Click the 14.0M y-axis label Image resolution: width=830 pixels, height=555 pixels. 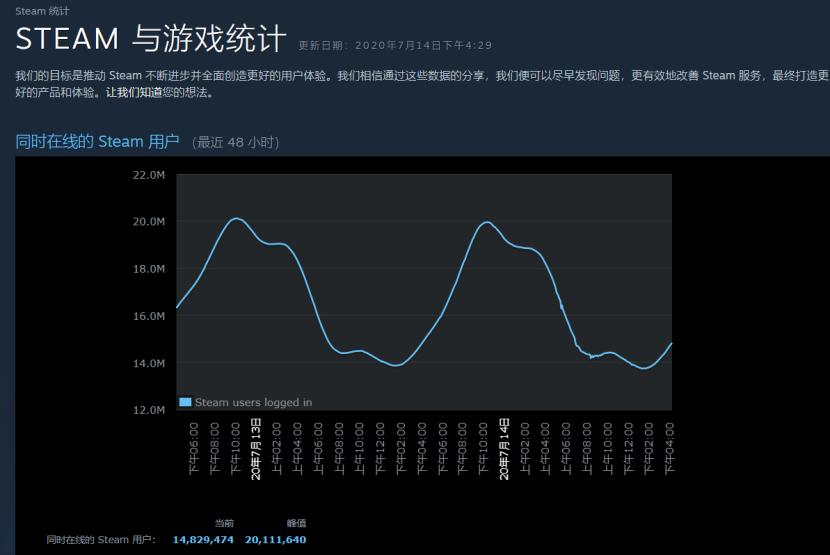[149, 363]
